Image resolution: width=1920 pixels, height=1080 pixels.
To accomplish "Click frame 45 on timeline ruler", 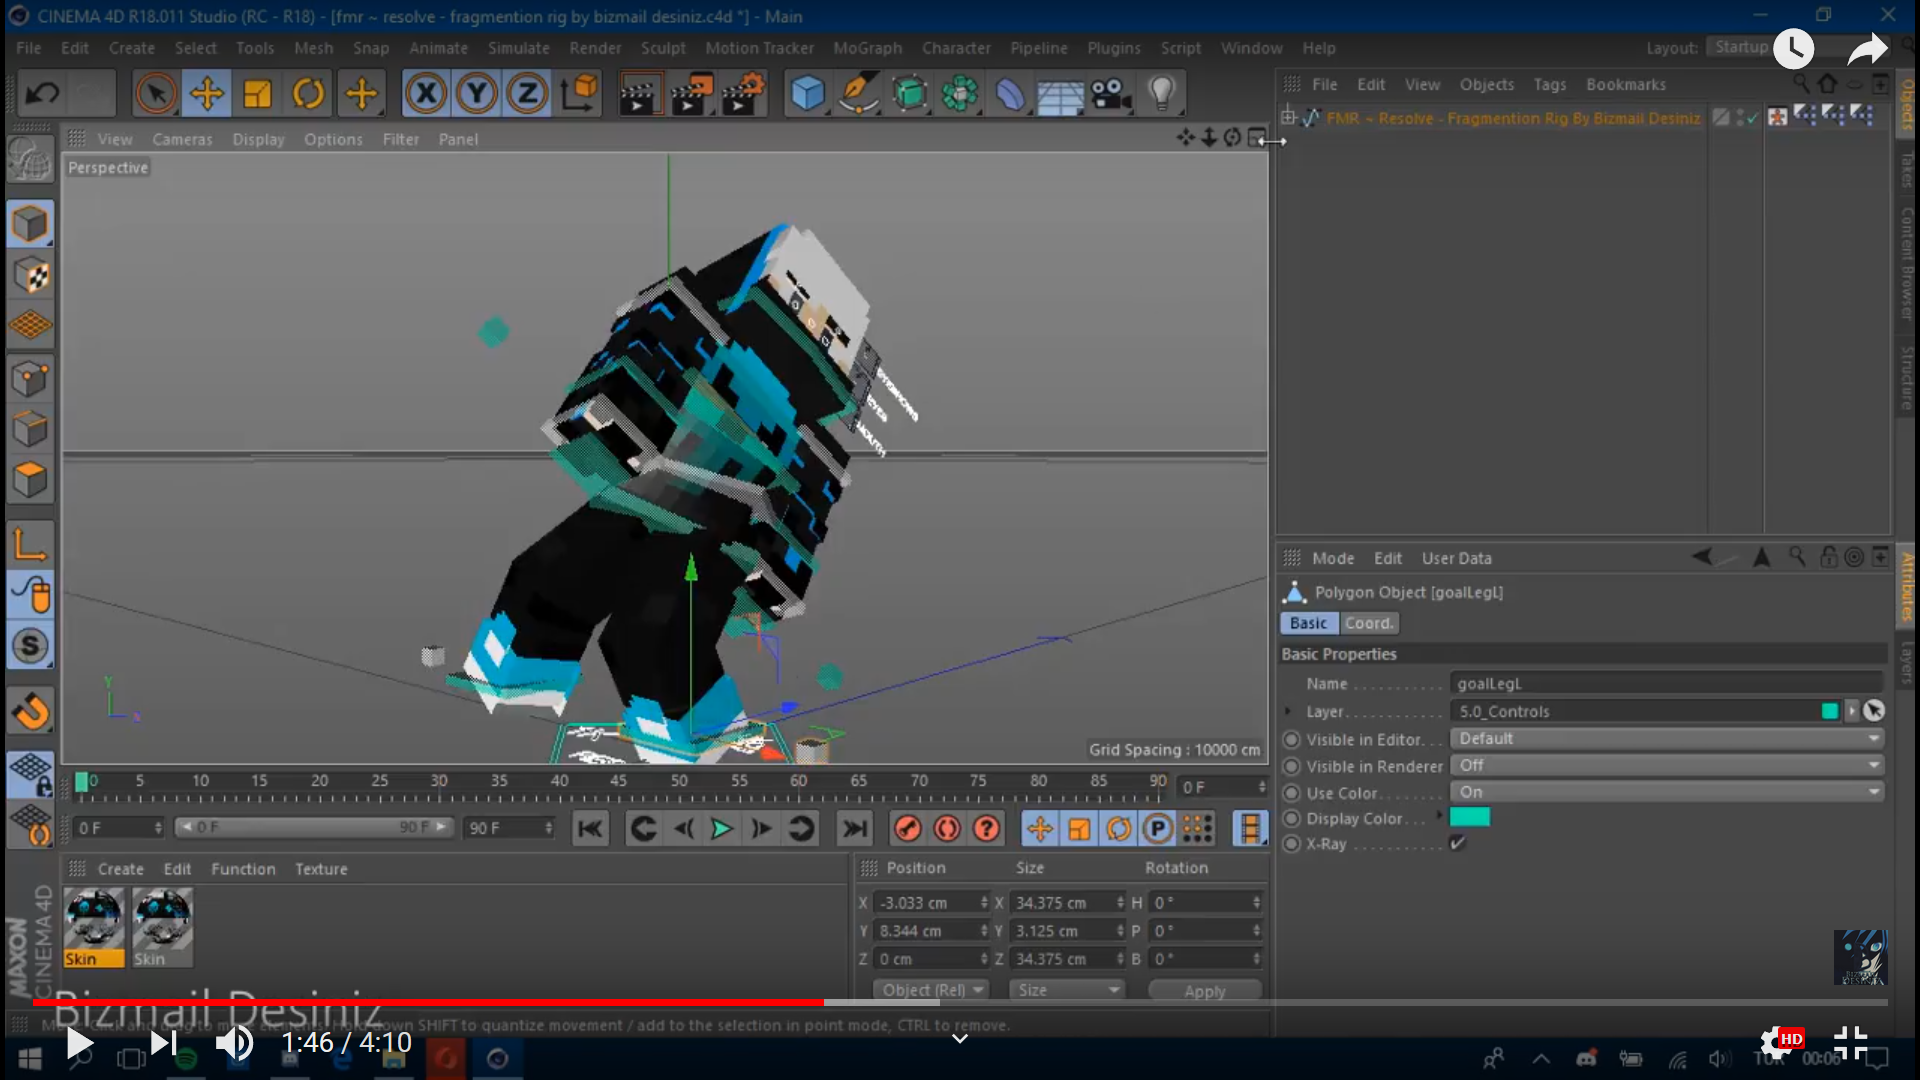I will 619,781.
